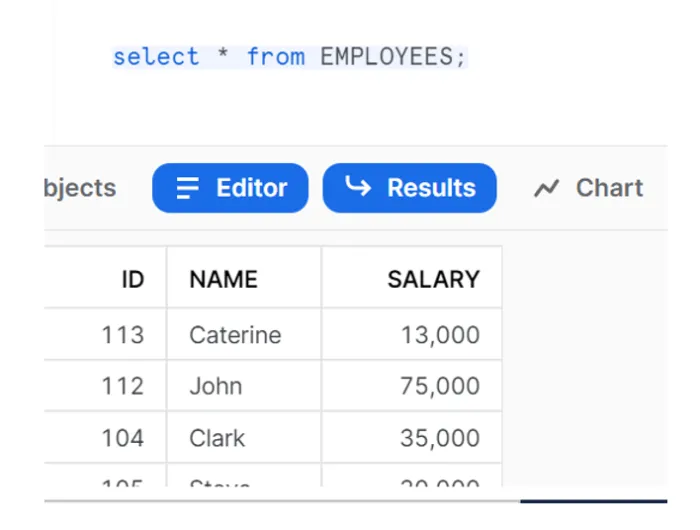This screenshot has width=700, height=530.
Task: Click the Results arrow icon
Action: pyautogui.click(x=357, y=187)
